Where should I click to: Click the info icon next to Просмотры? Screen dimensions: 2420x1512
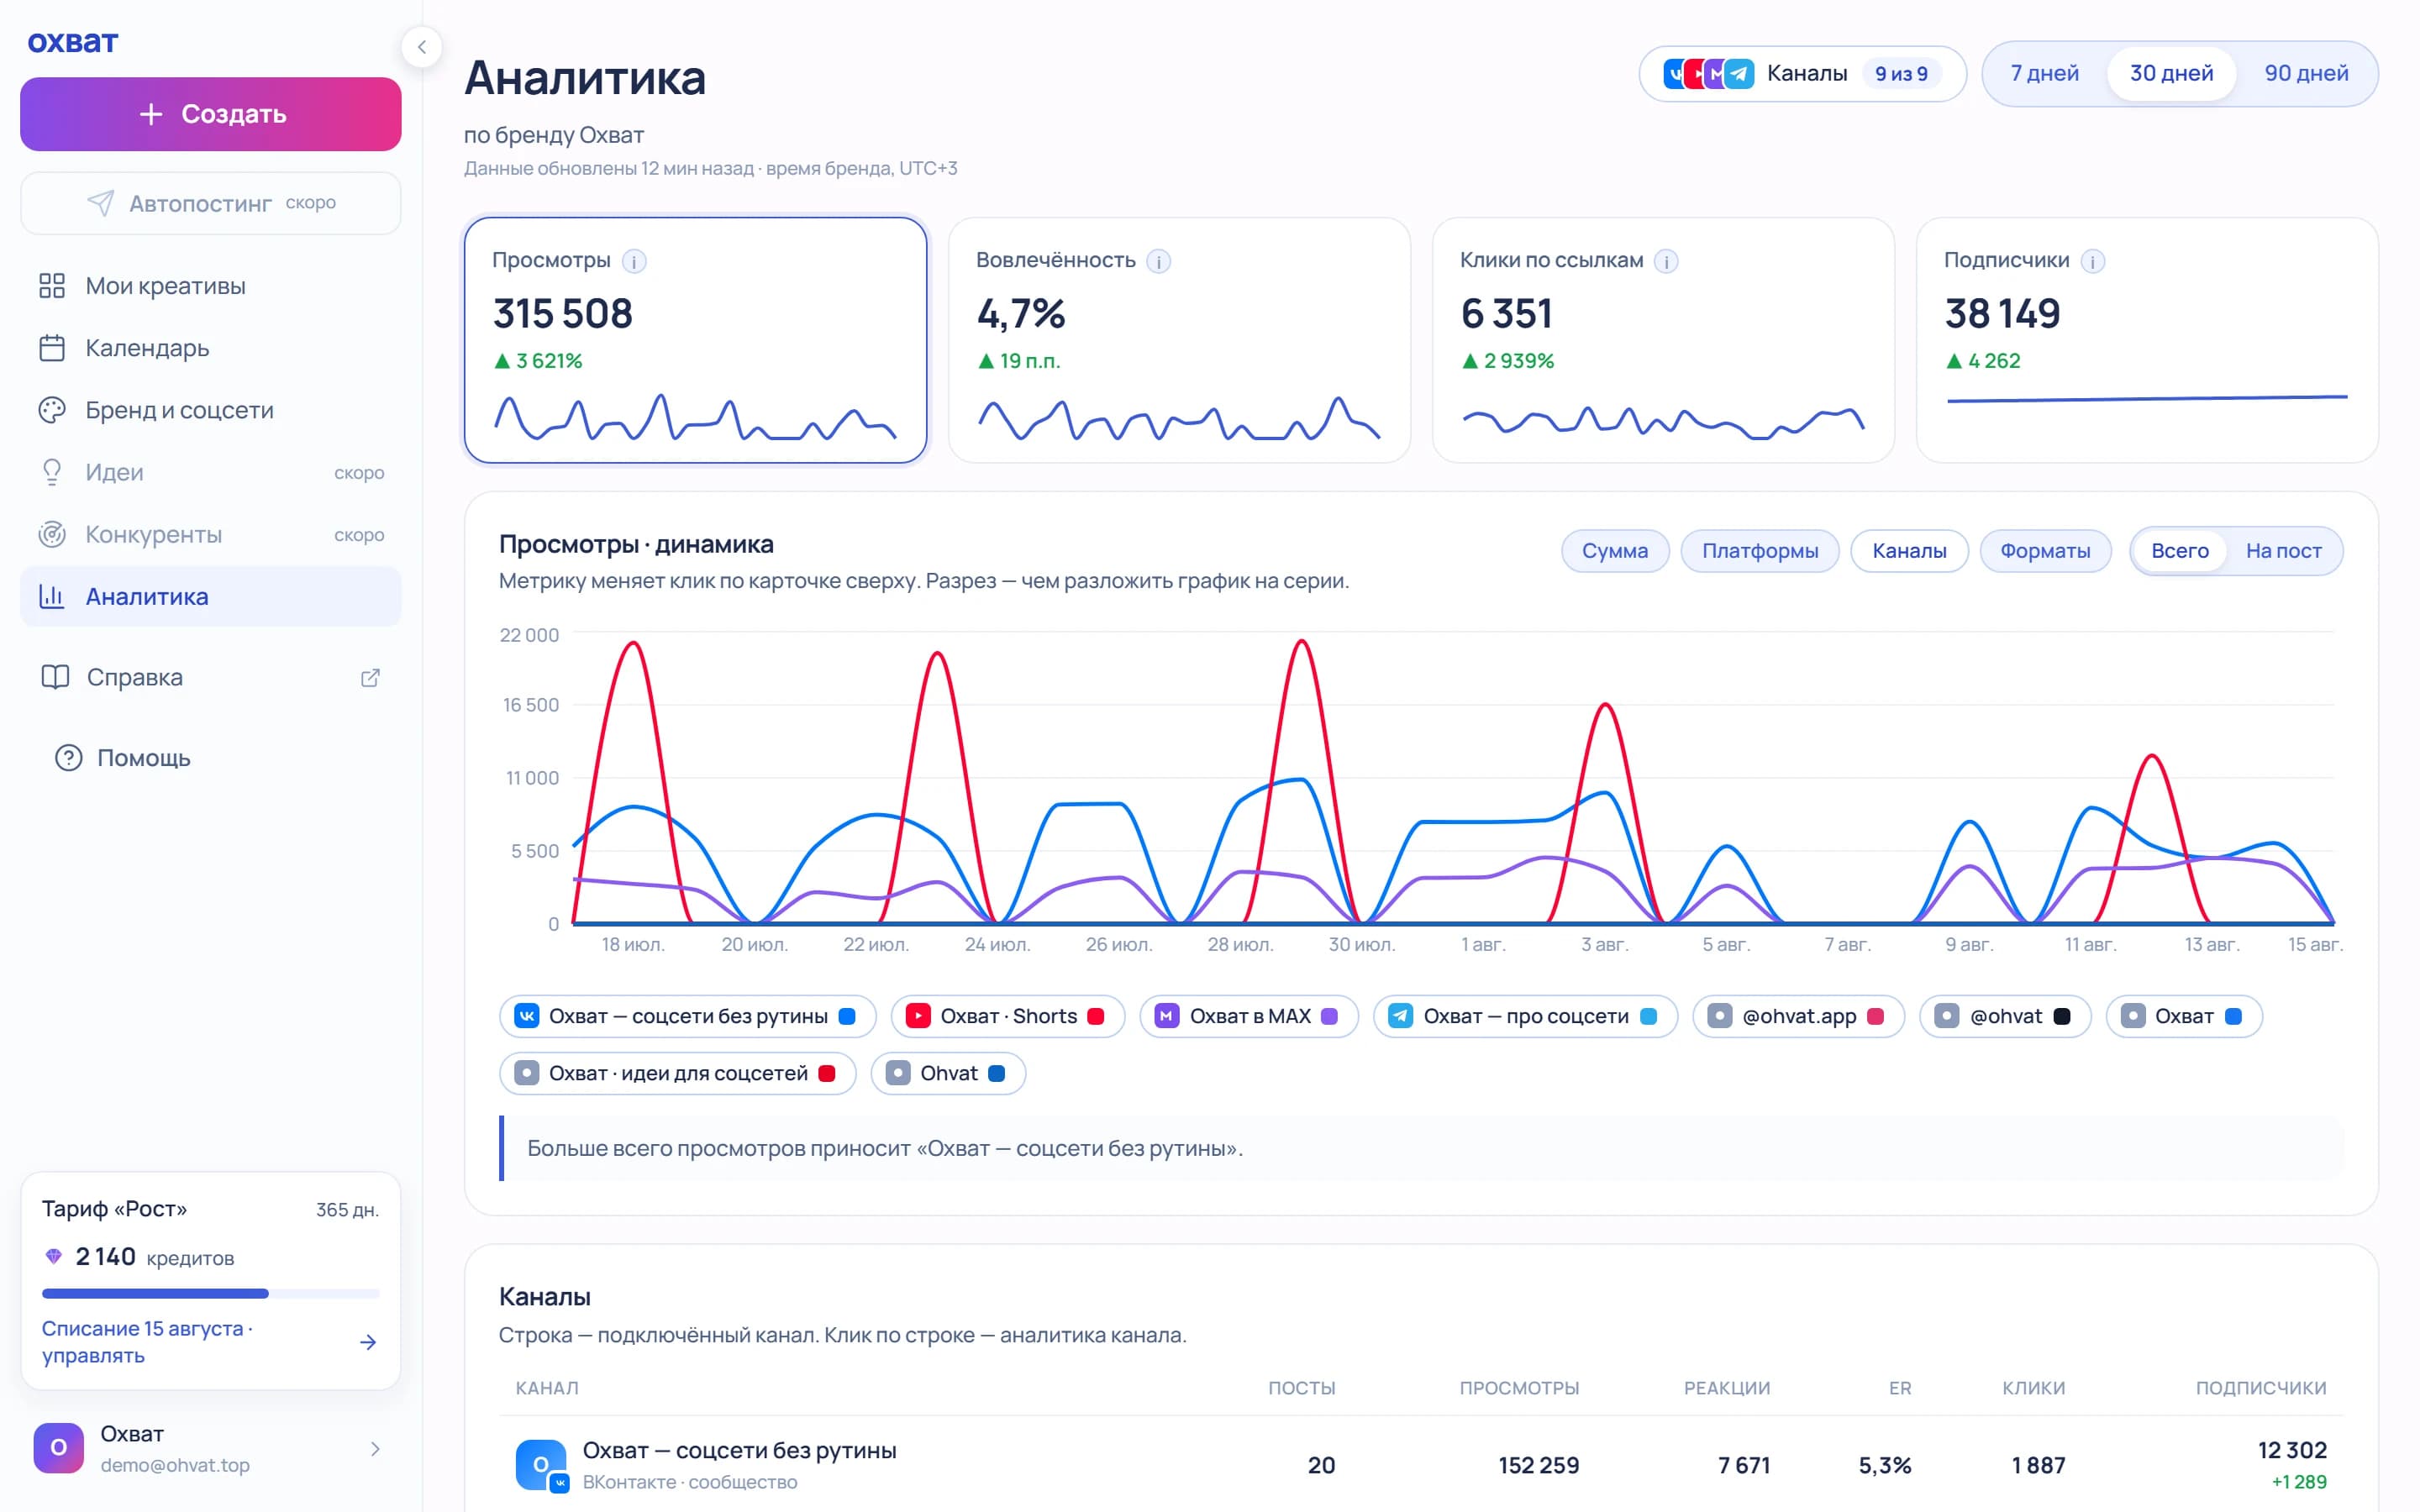point(634,261)
